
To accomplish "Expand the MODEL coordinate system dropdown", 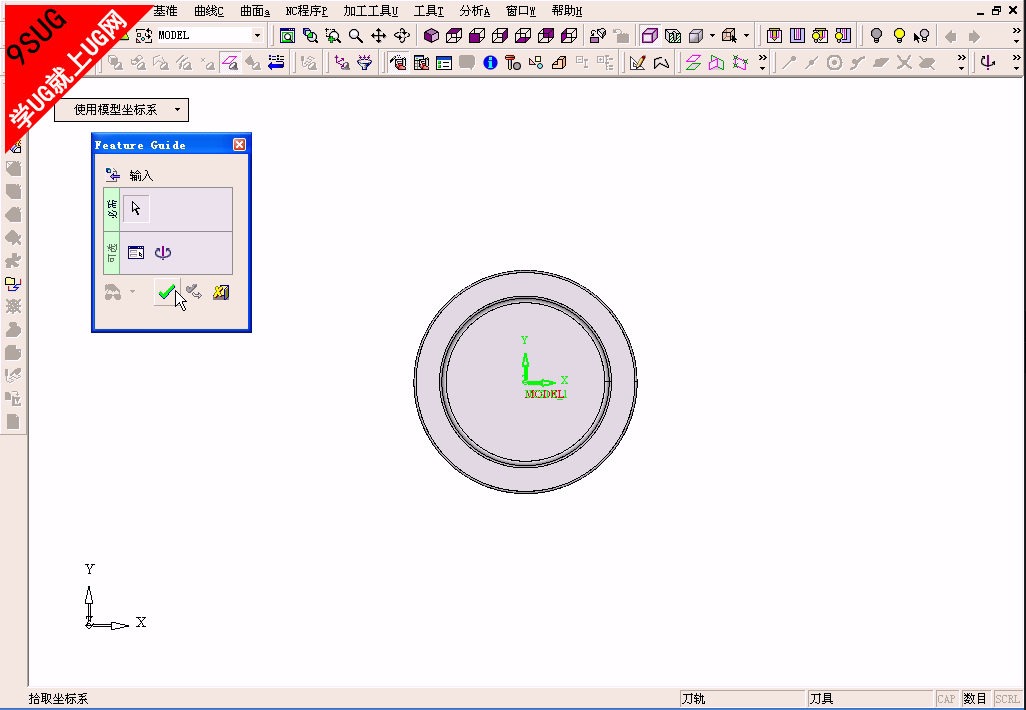I will coord(257,35).
